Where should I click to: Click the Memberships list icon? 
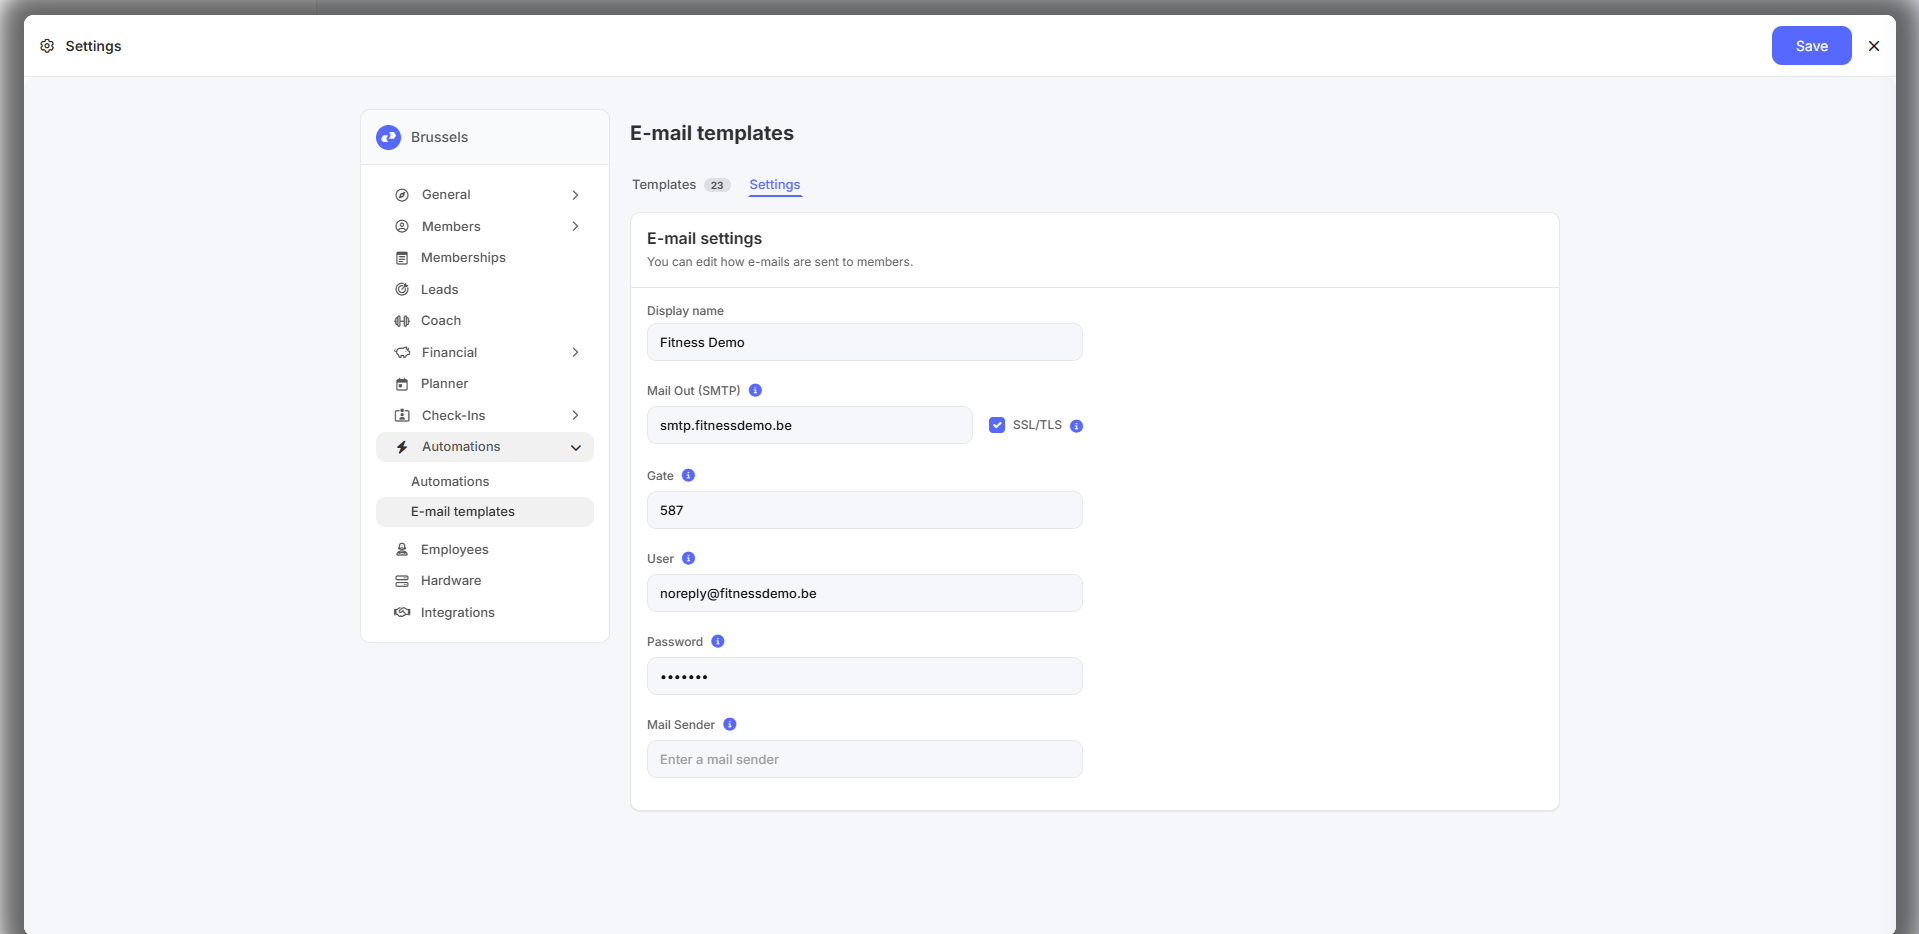point(402,258)
